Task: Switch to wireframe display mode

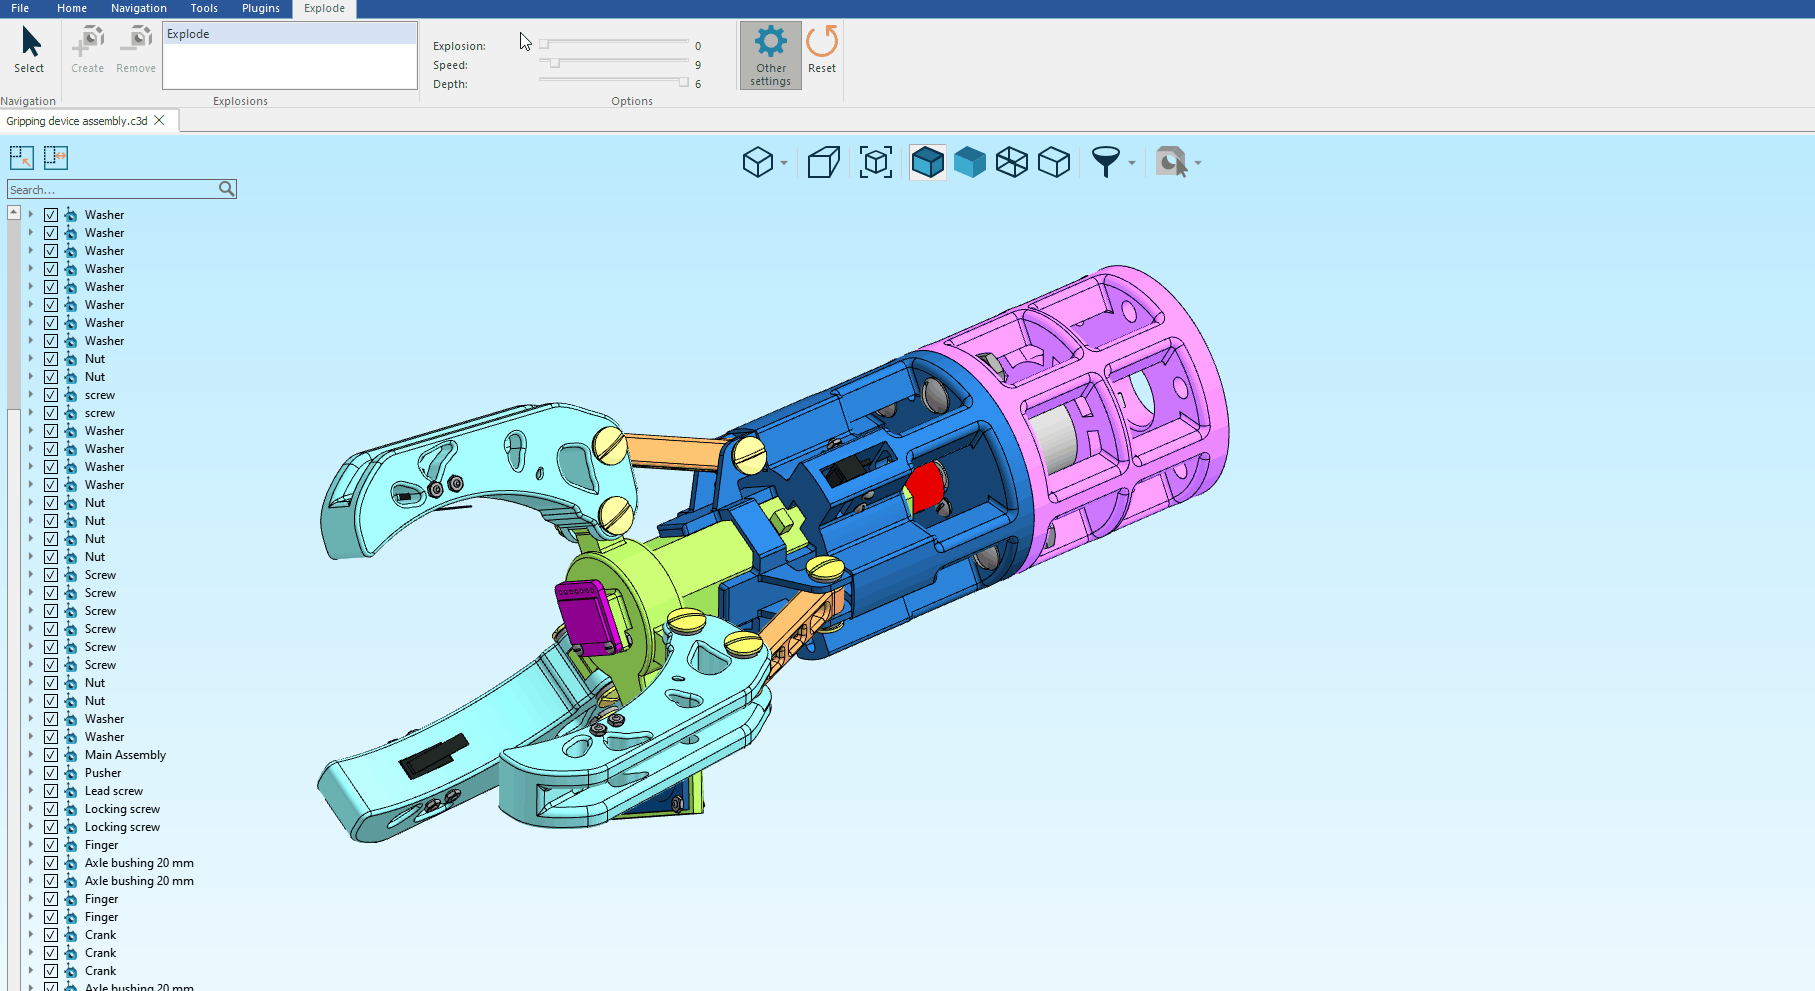Action: (1011, 162)
